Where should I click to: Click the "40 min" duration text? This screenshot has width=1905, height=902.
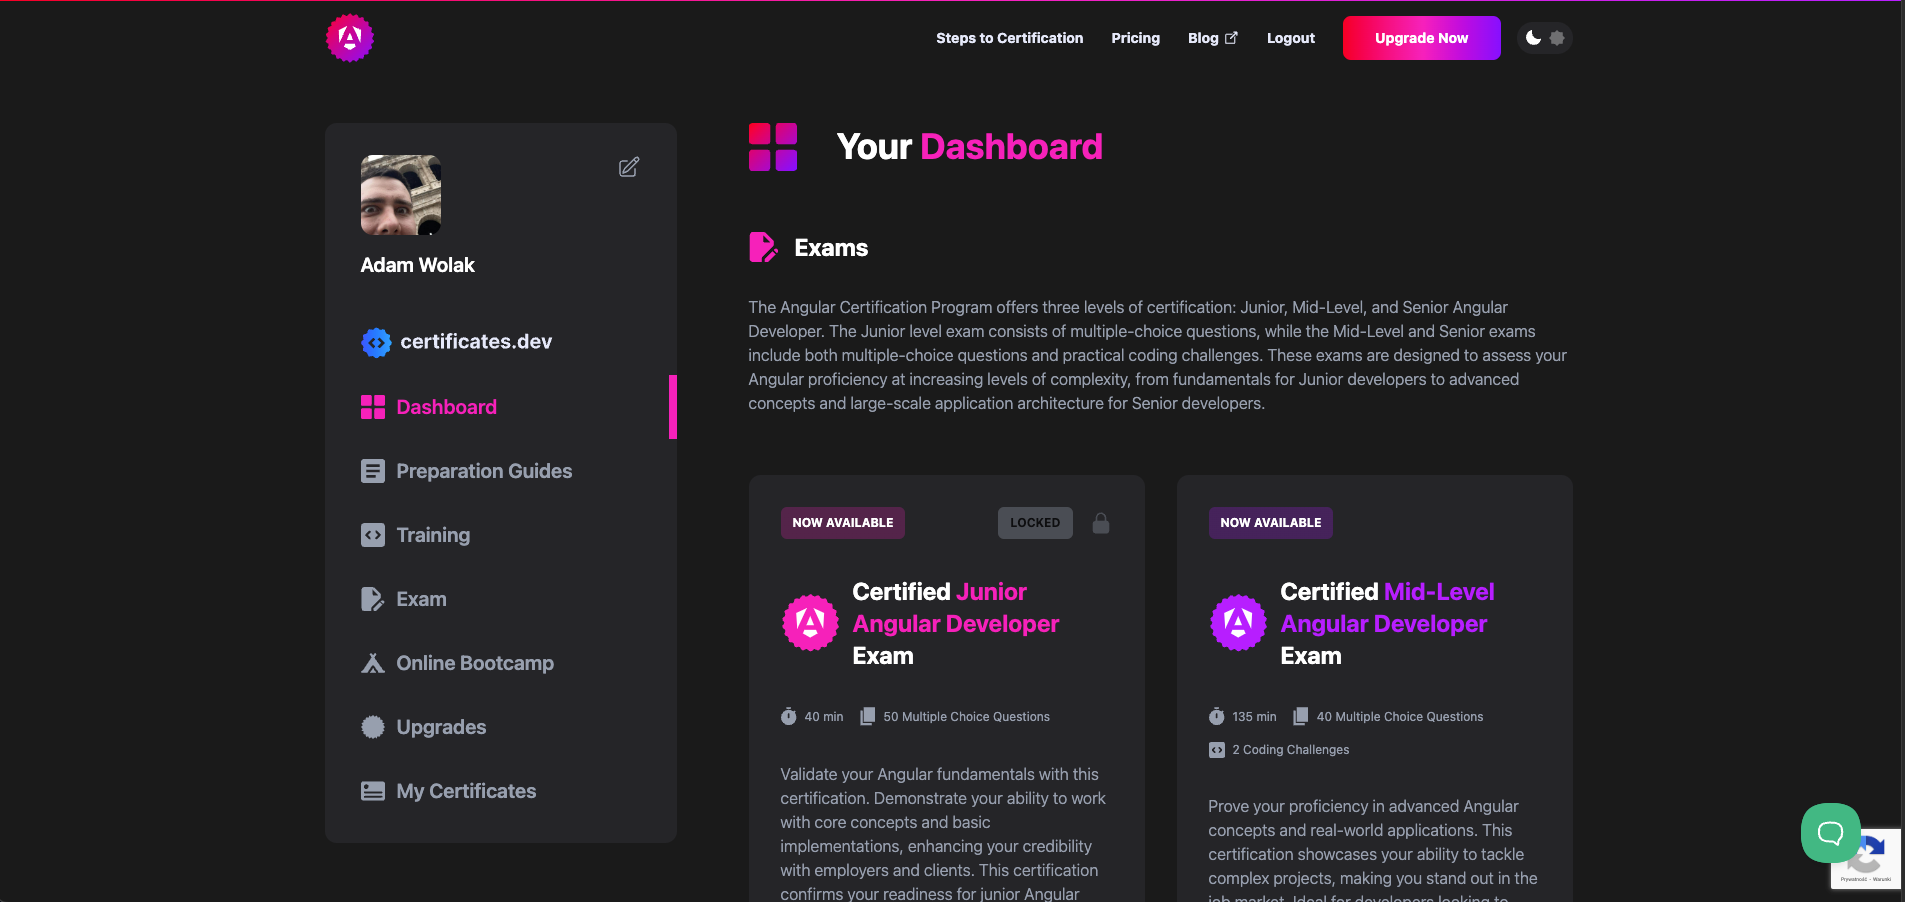(x=824, y=717)
